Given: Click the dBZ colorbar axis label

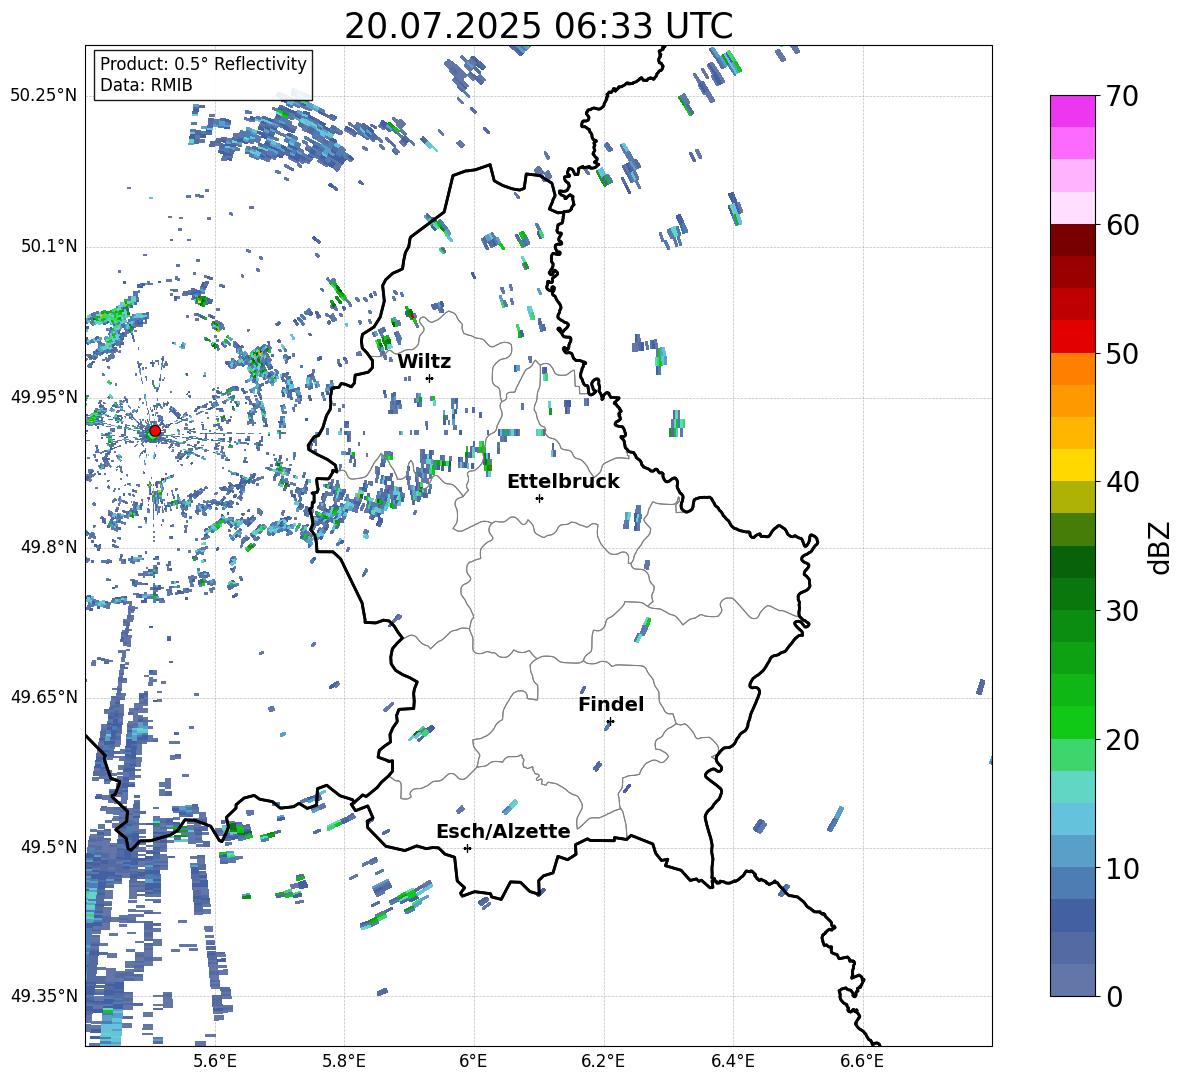Looking at the screenshot, I should coord(1161,548).
